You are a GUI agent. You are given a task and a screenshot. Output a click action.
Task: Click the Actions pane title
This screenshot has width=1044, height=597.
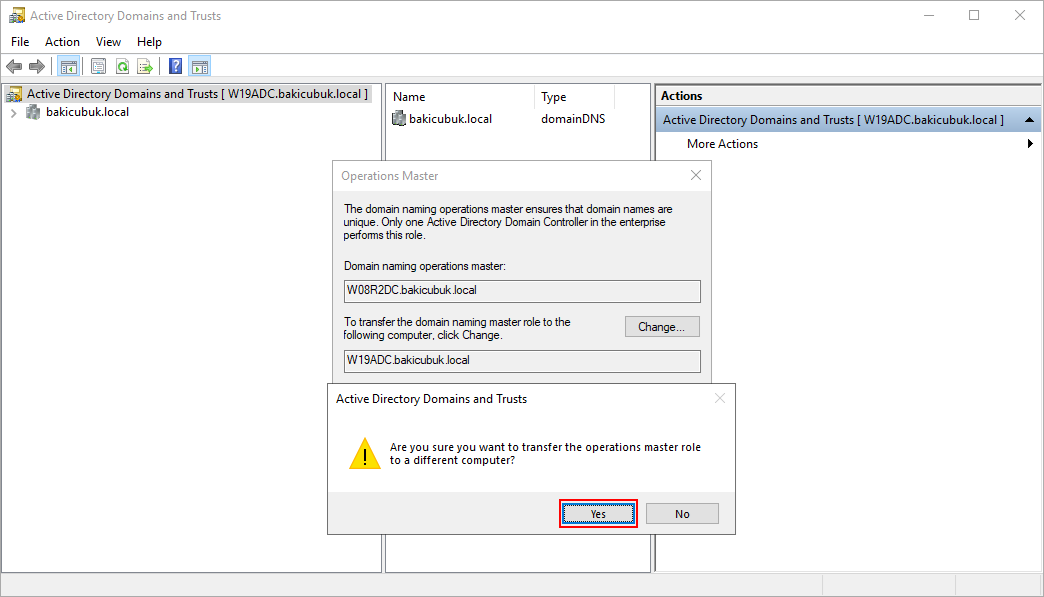tap(681, 96)
